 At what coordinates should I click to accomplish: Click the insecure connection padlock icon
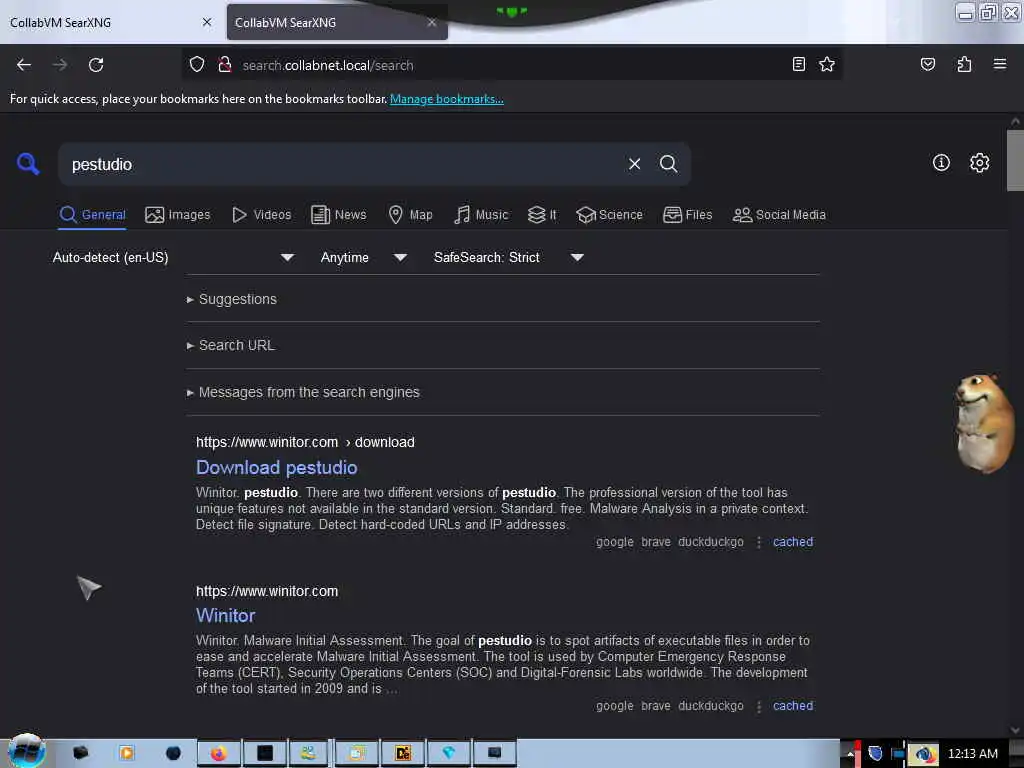pos(225,65)
